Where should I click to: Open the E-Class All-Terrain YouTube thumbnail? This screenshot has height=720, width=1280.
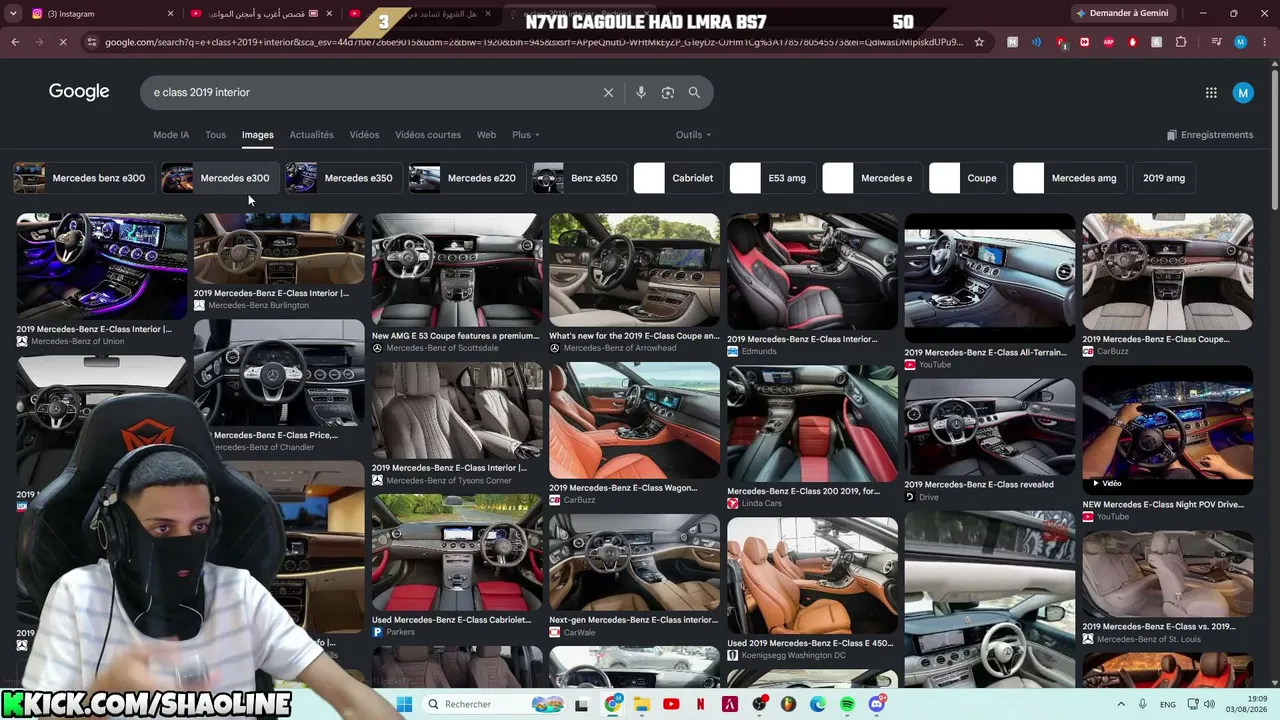990,278
